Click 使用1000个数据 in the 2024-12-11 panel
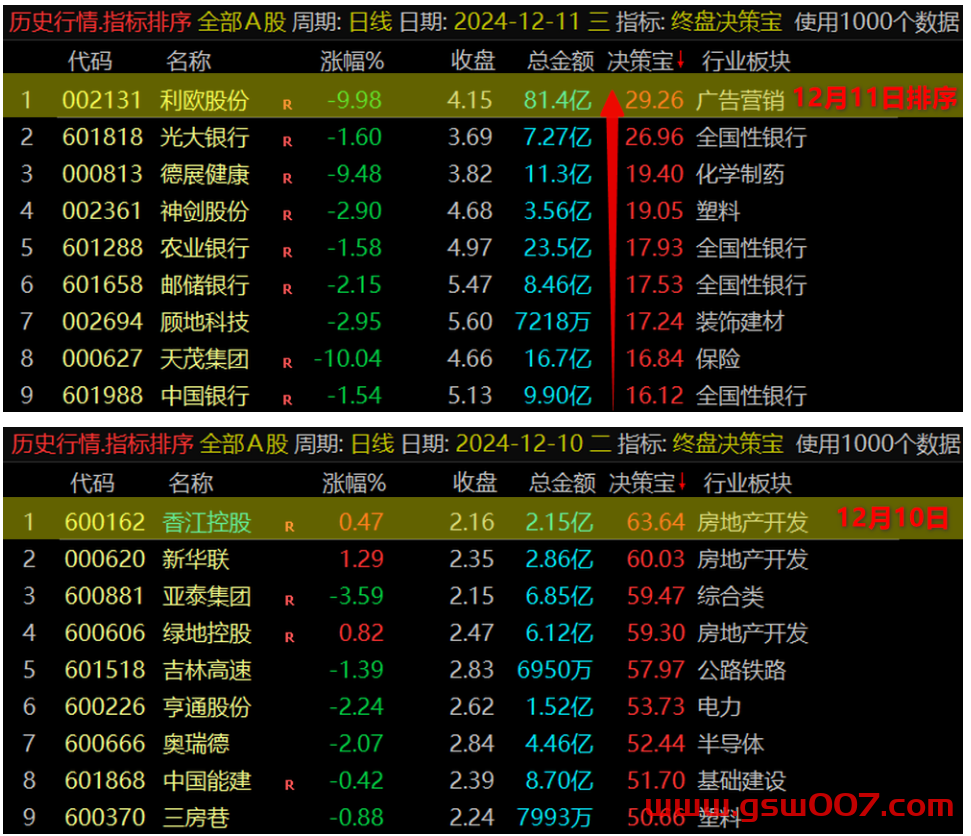Image resolution: width=971 pixels, height=836 pixels. point(876,22)
